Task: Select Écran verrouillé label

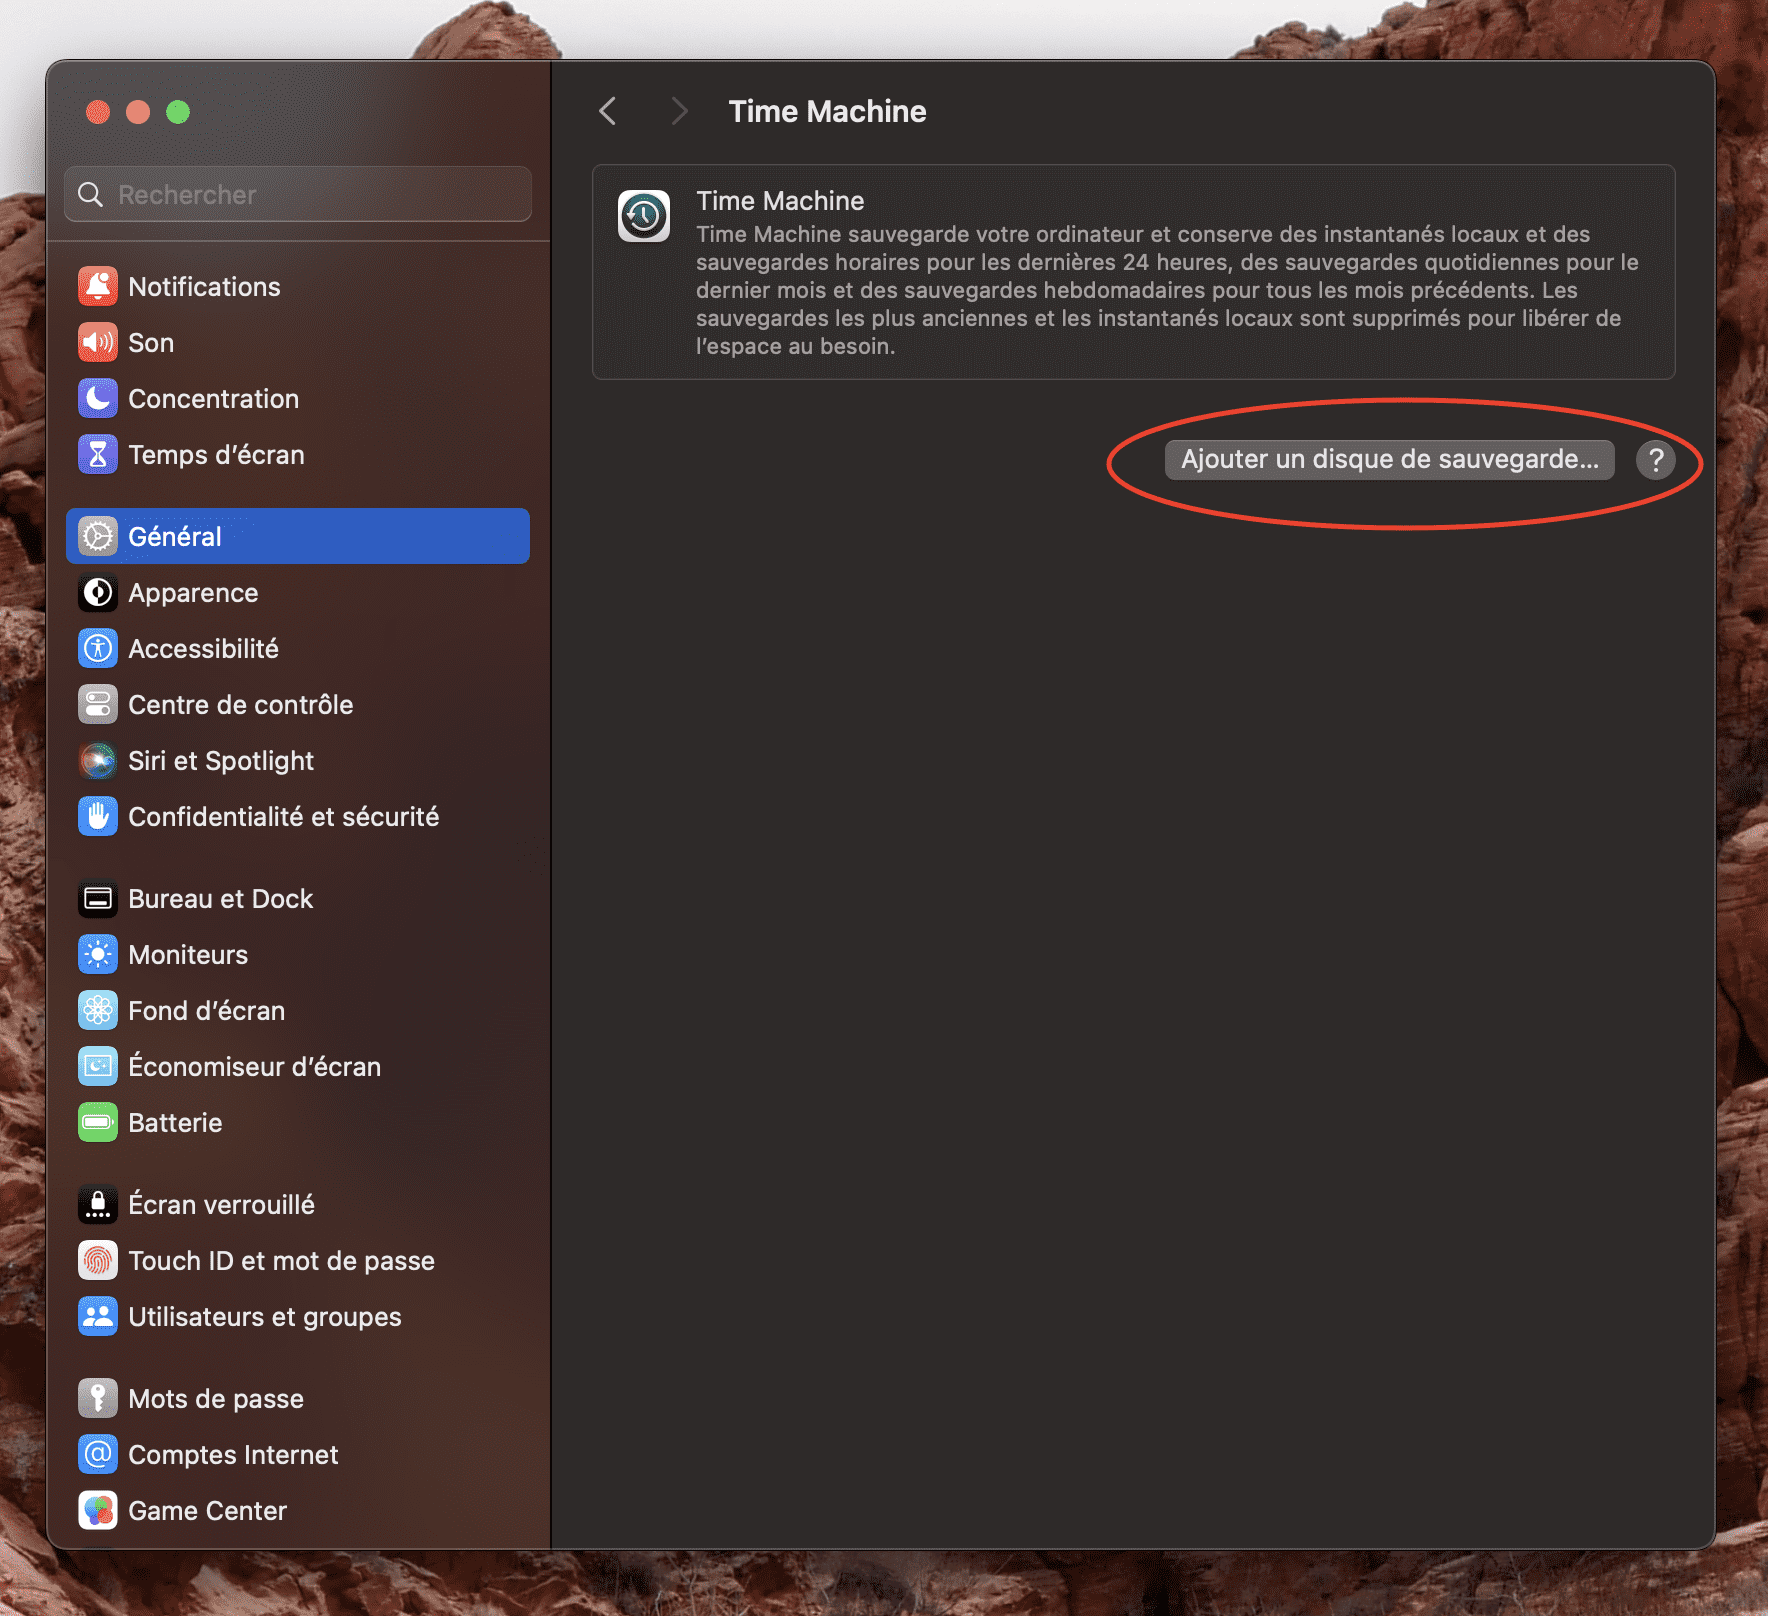Action: 222,1205
